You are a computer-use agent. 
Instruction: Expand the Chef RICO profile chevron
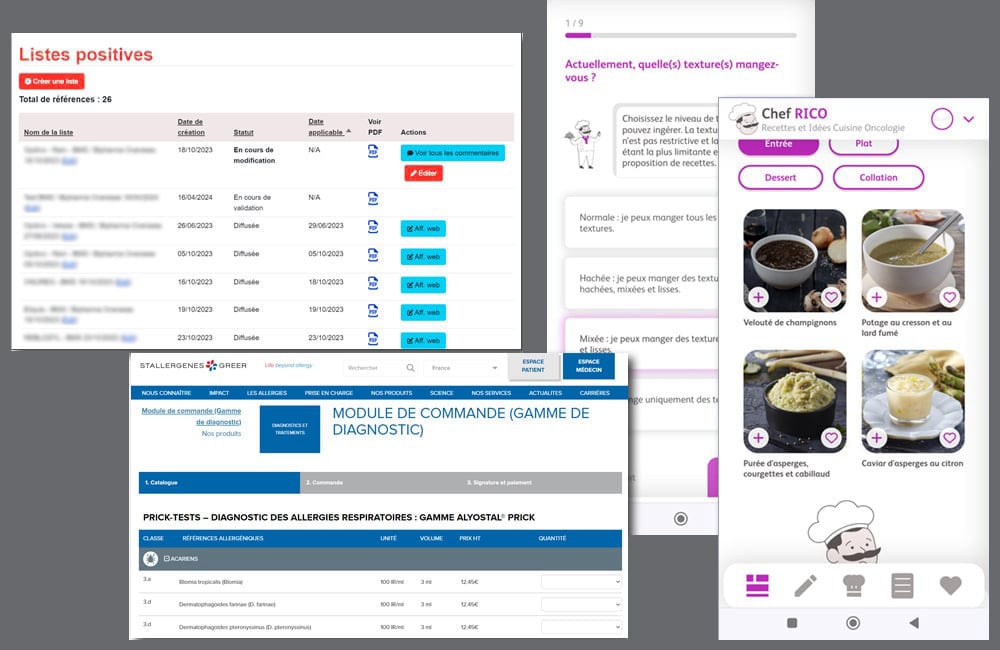(x=970, y=118)
